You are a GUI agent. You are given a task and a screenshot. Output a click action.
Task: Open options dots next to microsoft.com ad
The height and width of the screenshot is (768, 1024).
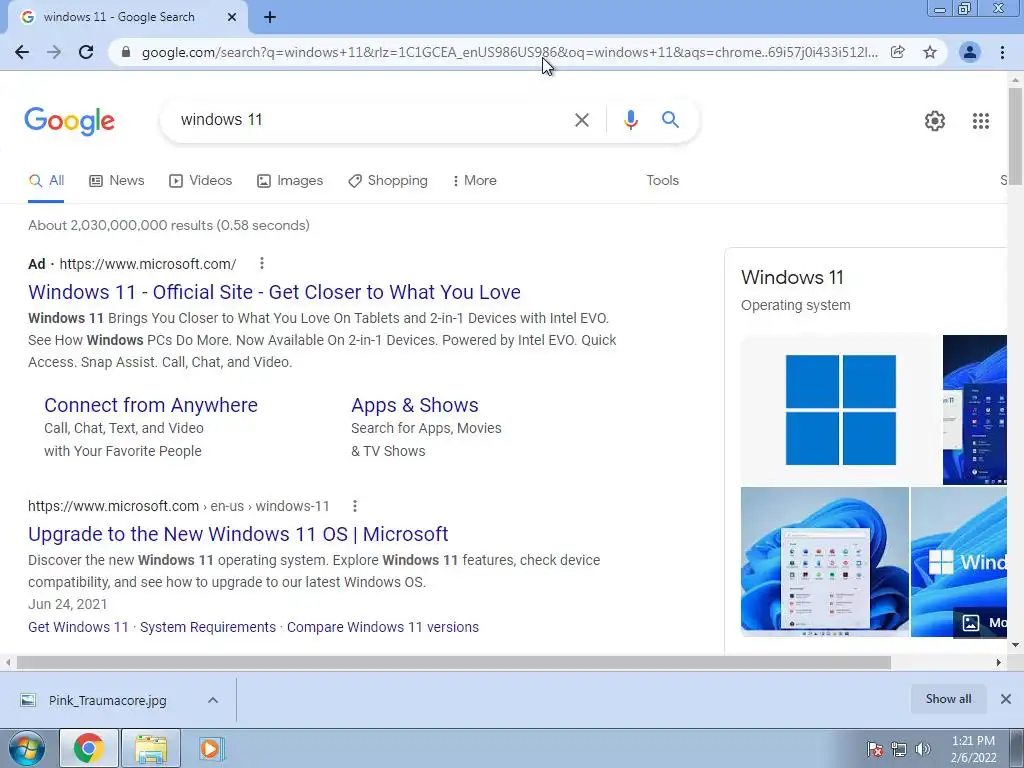pos(262,263)
